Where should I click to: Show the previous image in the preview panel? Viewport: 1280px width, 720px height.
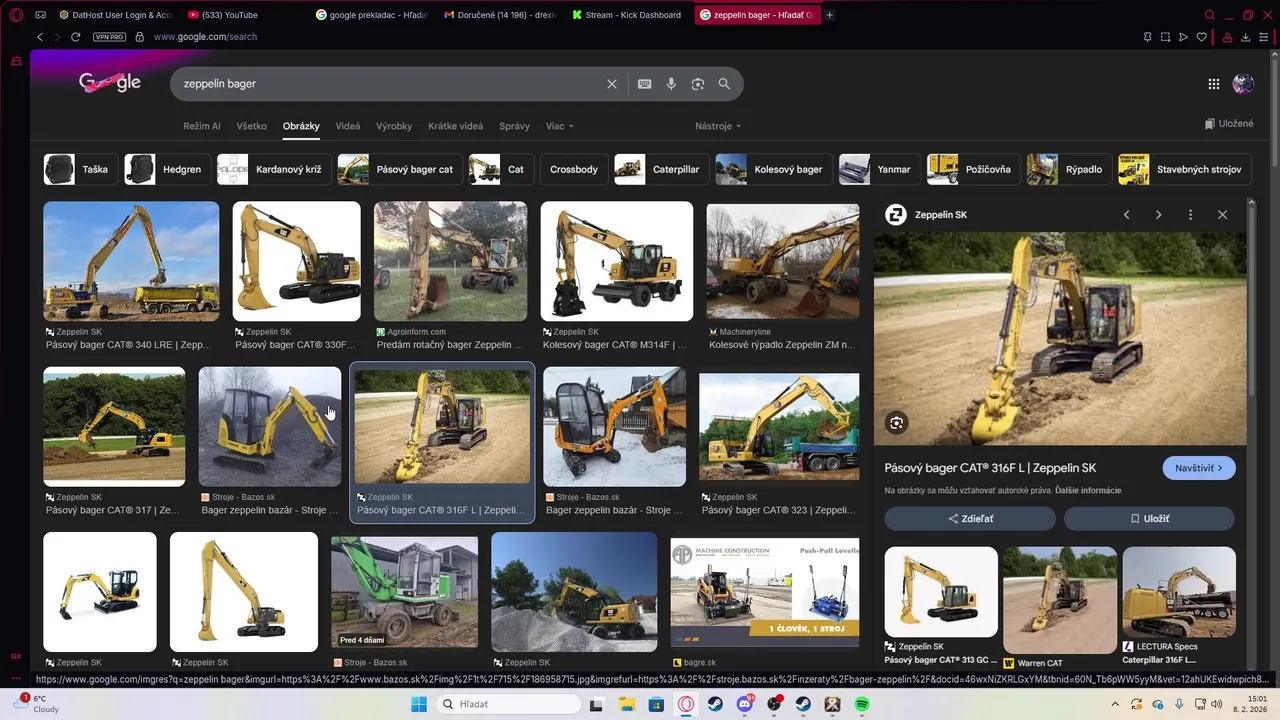(1127, 215)
